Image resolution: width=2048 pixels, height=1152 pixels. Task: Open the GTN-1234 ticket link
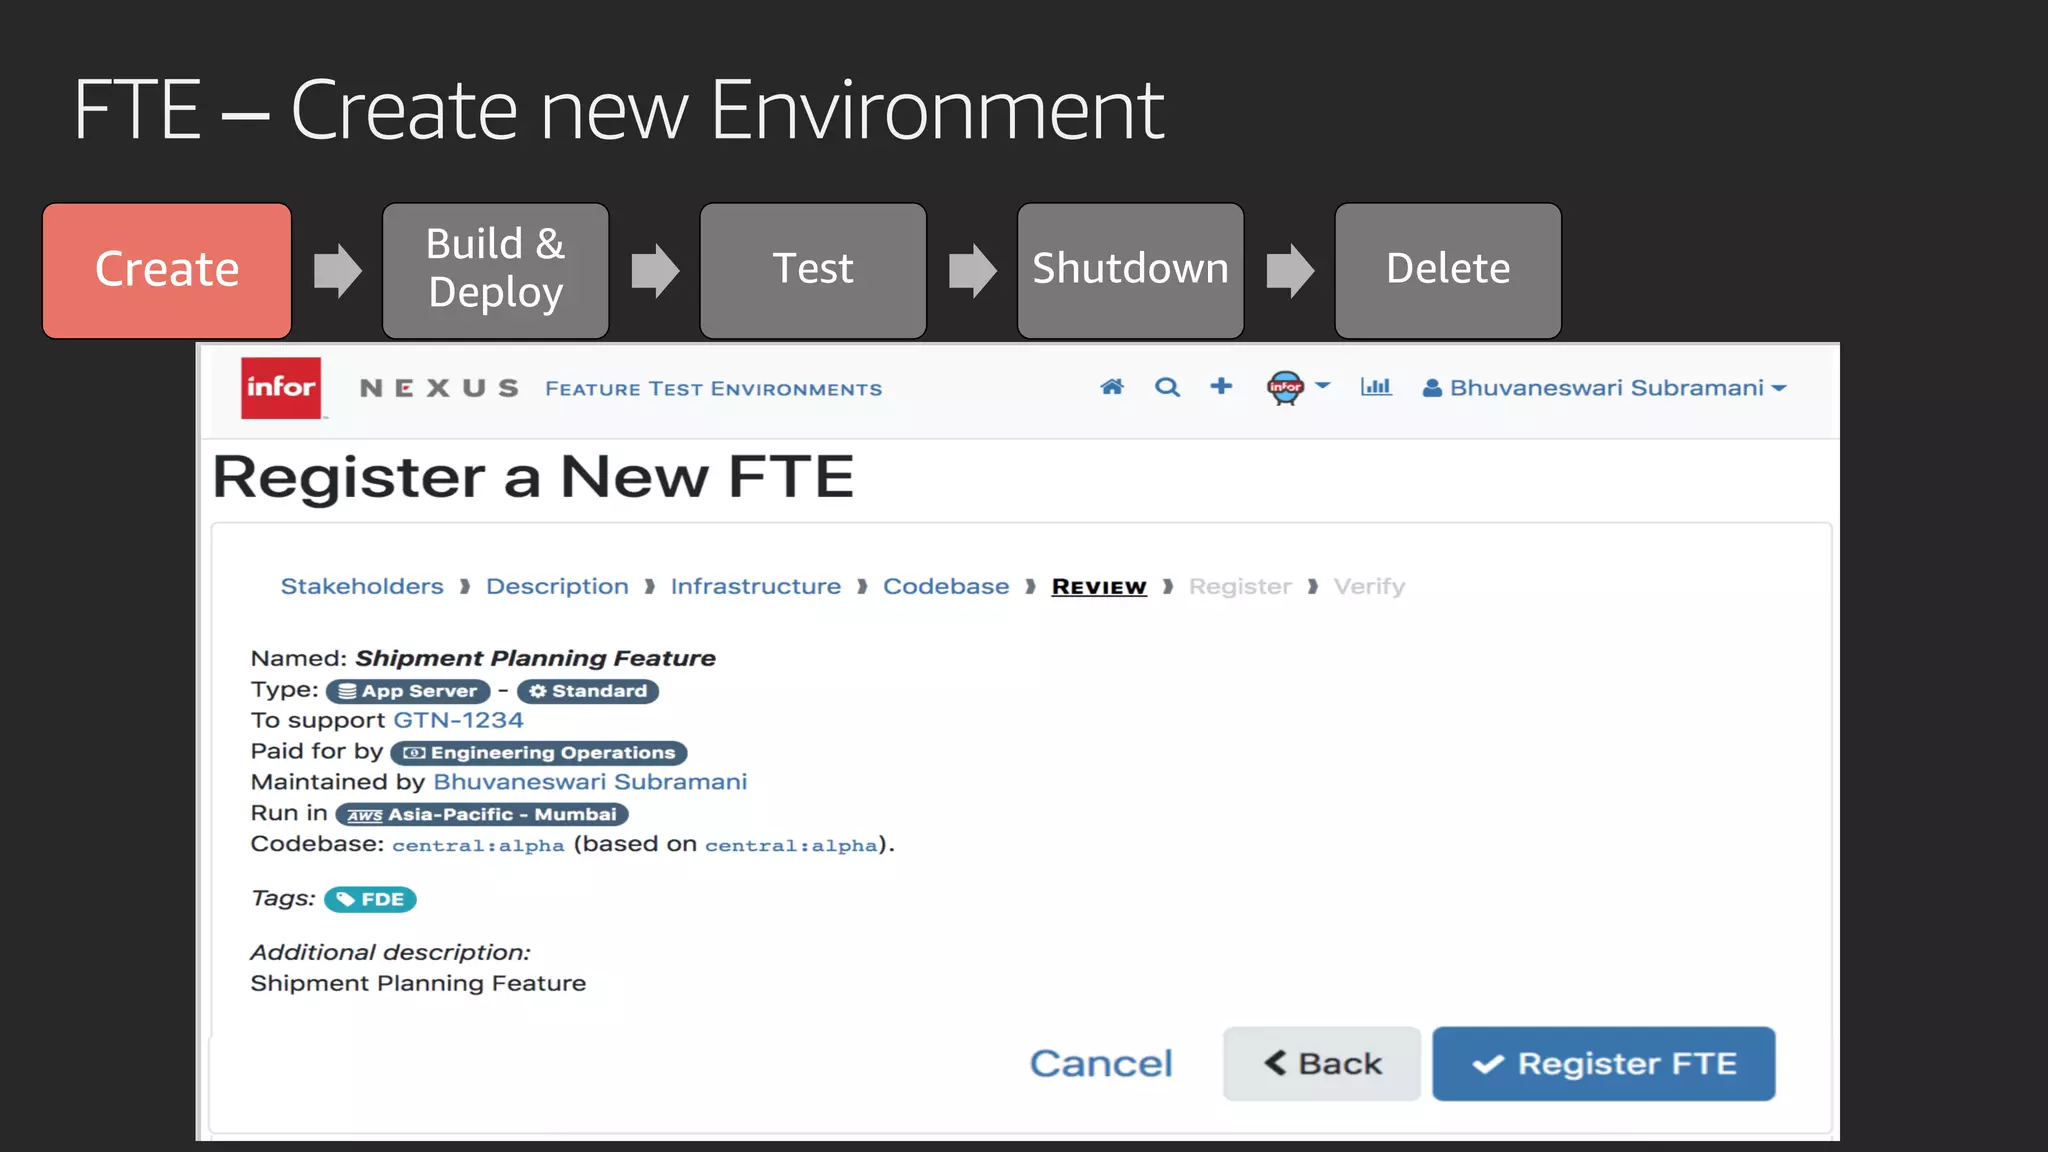tap(458, 720)
